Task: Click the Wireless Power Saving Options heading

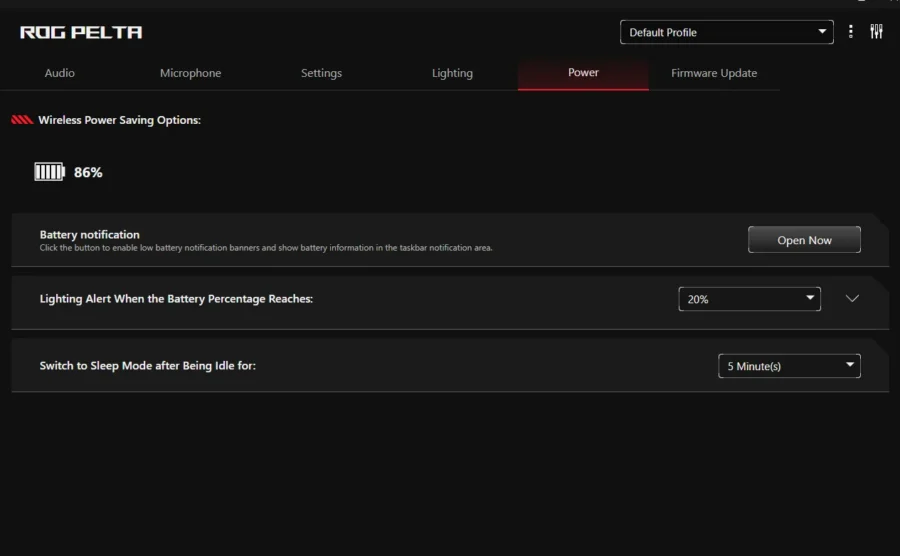Action: [x=119, y=120]
